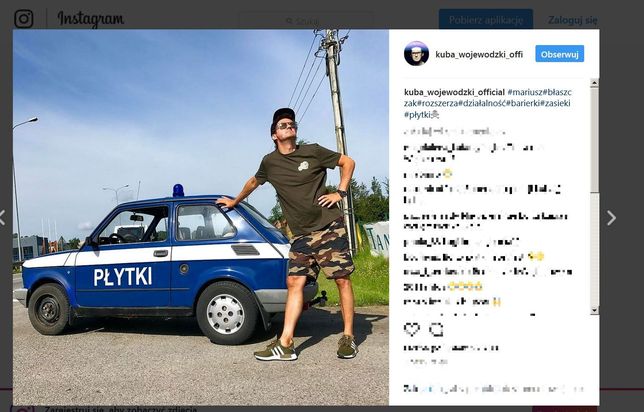644x412 pixels.
Task: Like the post with the heart icon
Action: tap(412, 329)
